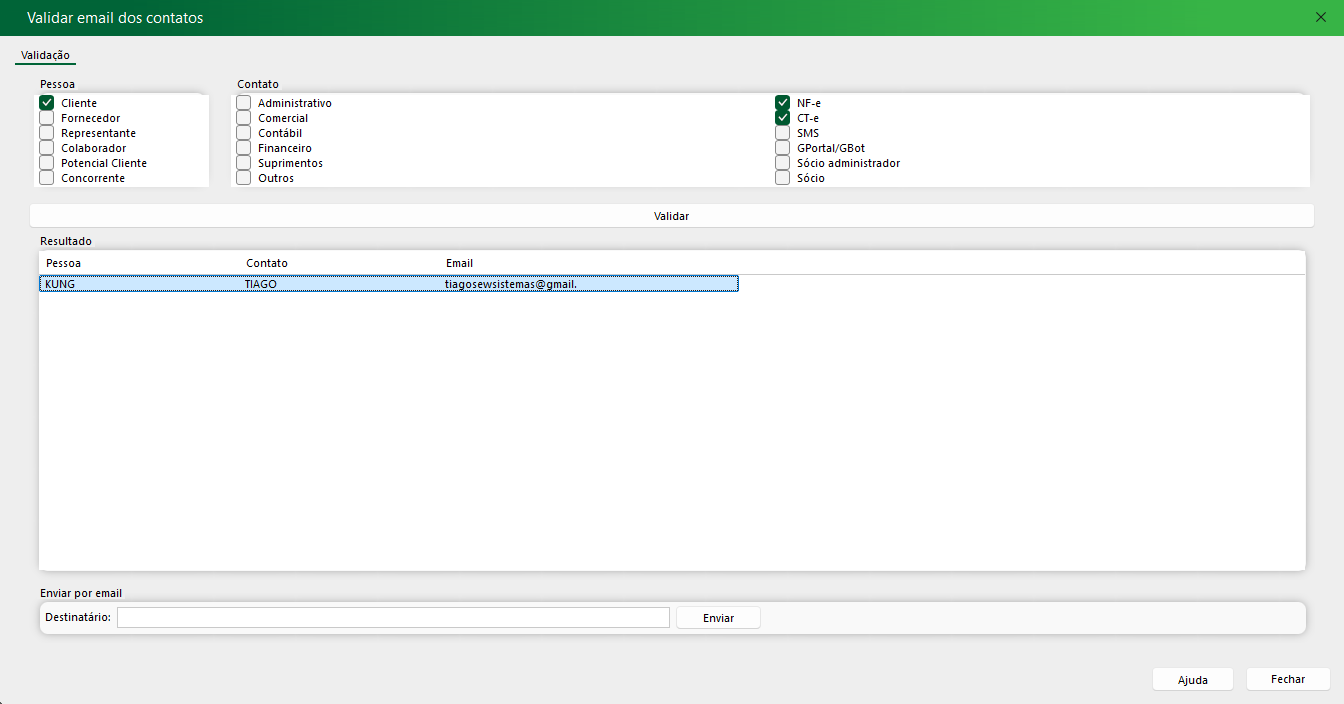Select the Colaborador checkbox

point(47,148)
